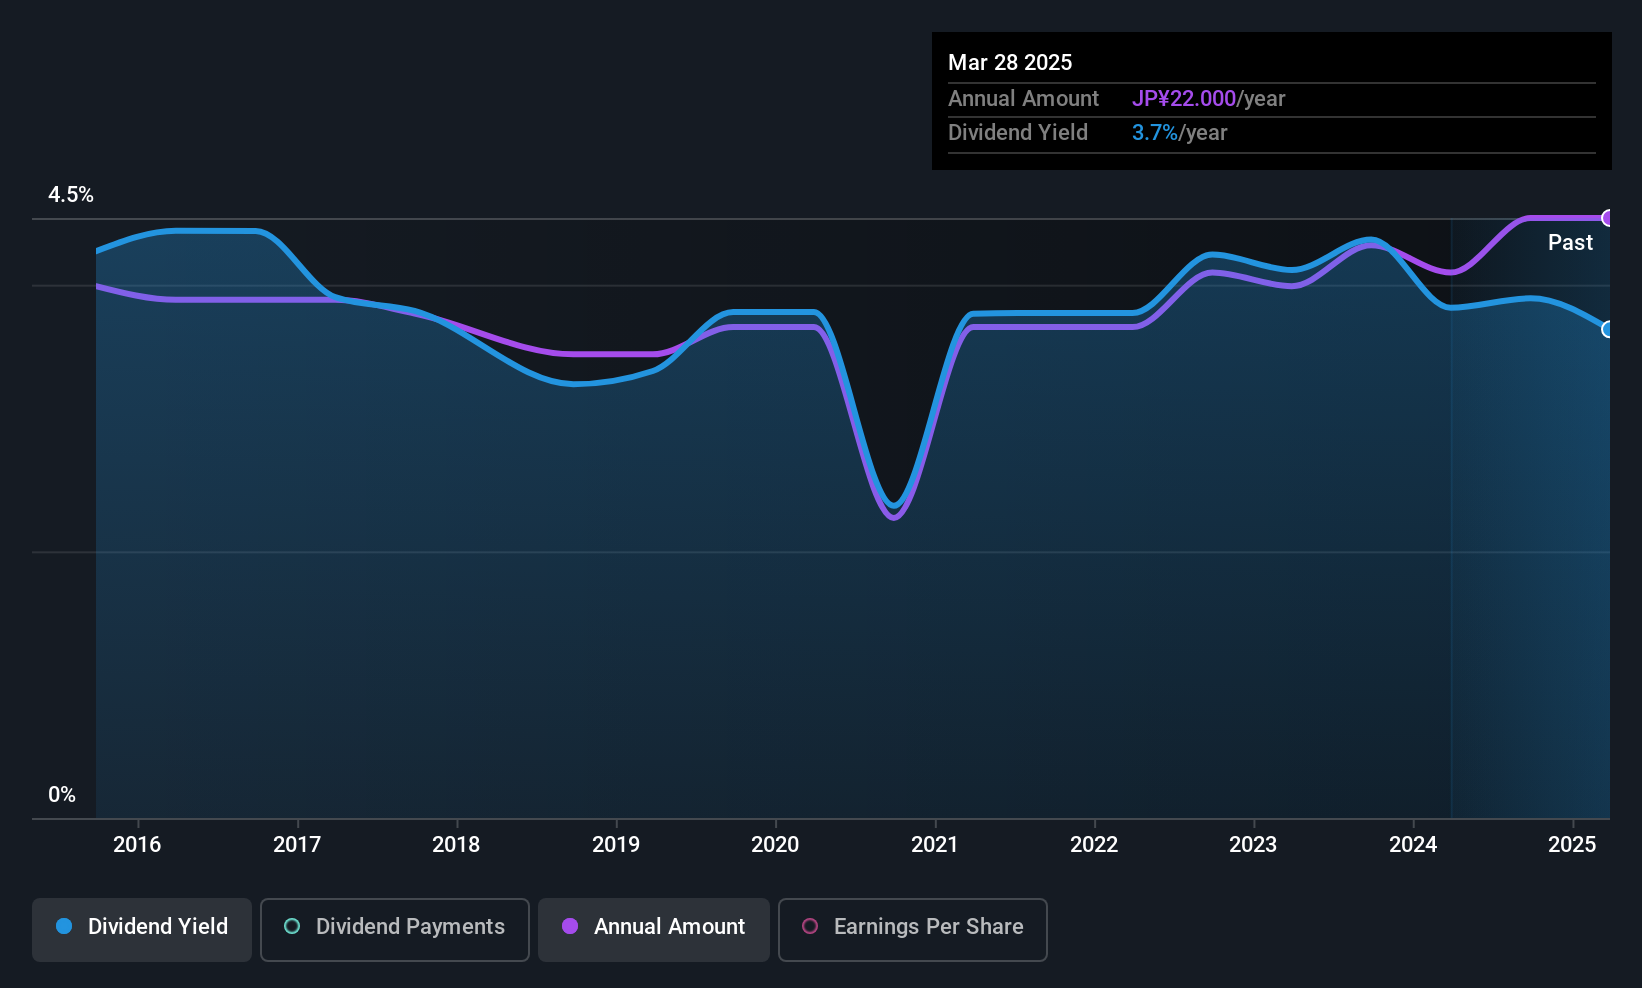Click the 2022 axis label
The height and width of the screenshot is (988, 1642).
pos(1094,844)
